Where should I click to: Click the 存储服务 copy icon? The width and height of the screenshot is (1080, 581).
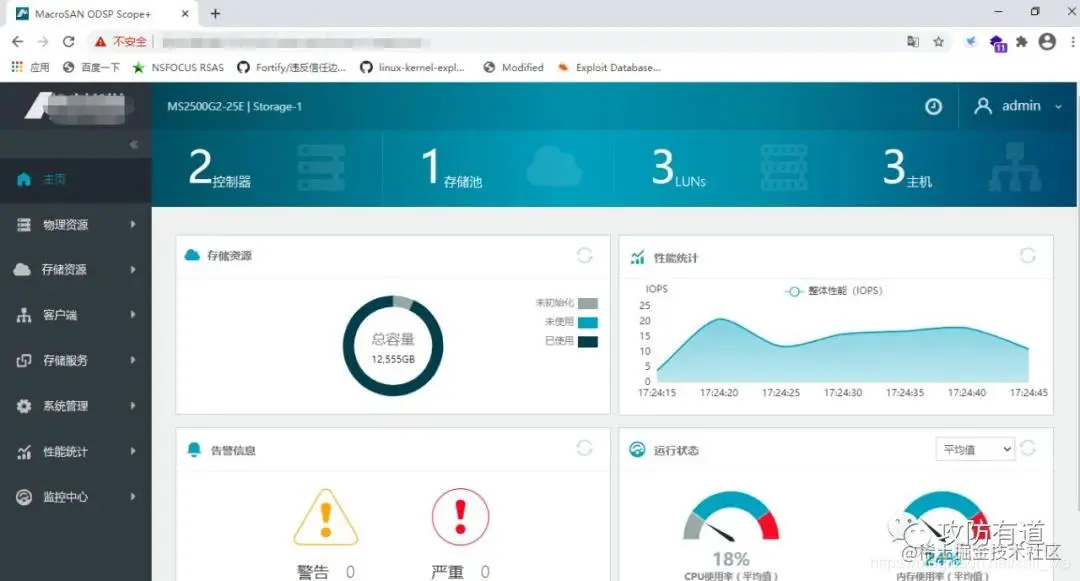24,360
